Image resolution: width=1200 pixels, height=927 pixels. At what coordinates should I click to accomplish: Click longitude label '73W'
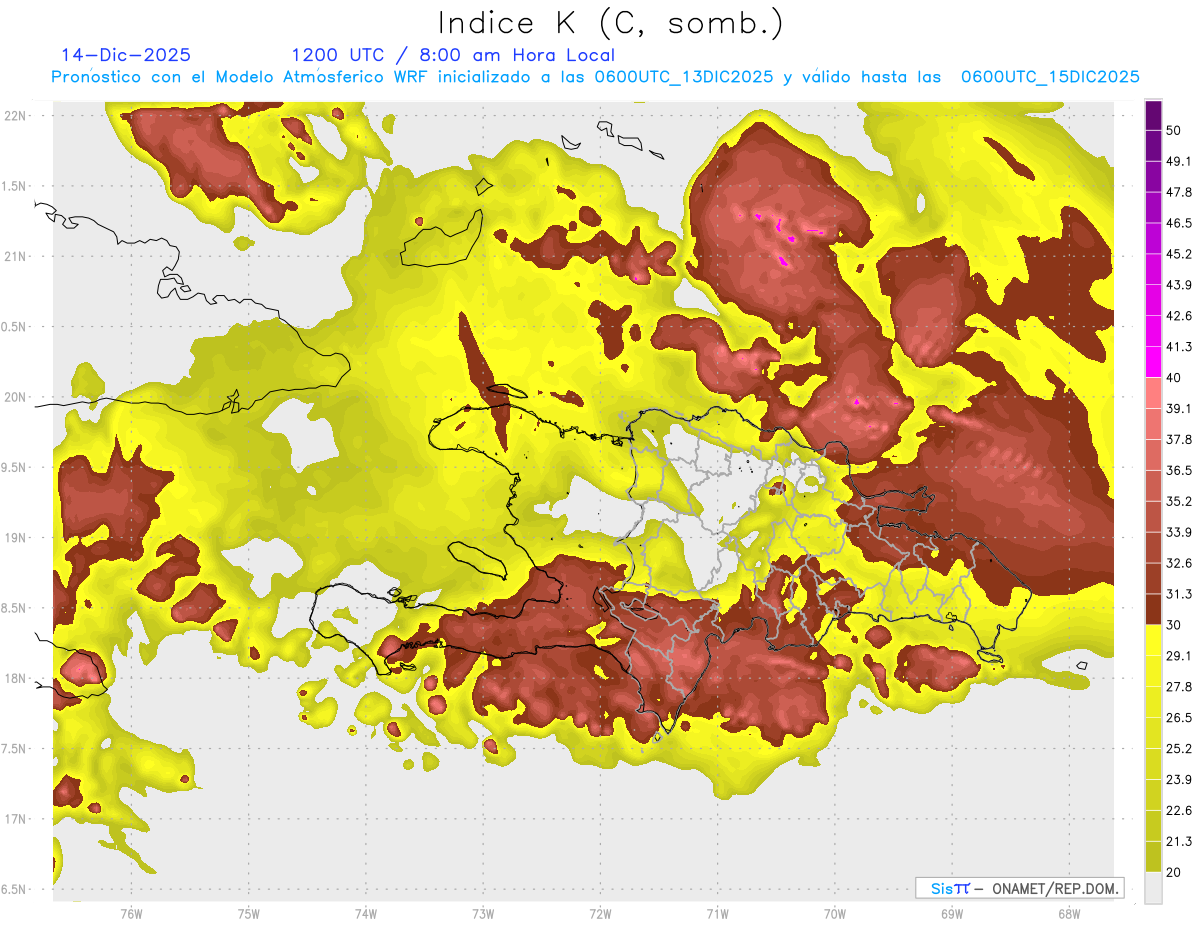(483, 913)
